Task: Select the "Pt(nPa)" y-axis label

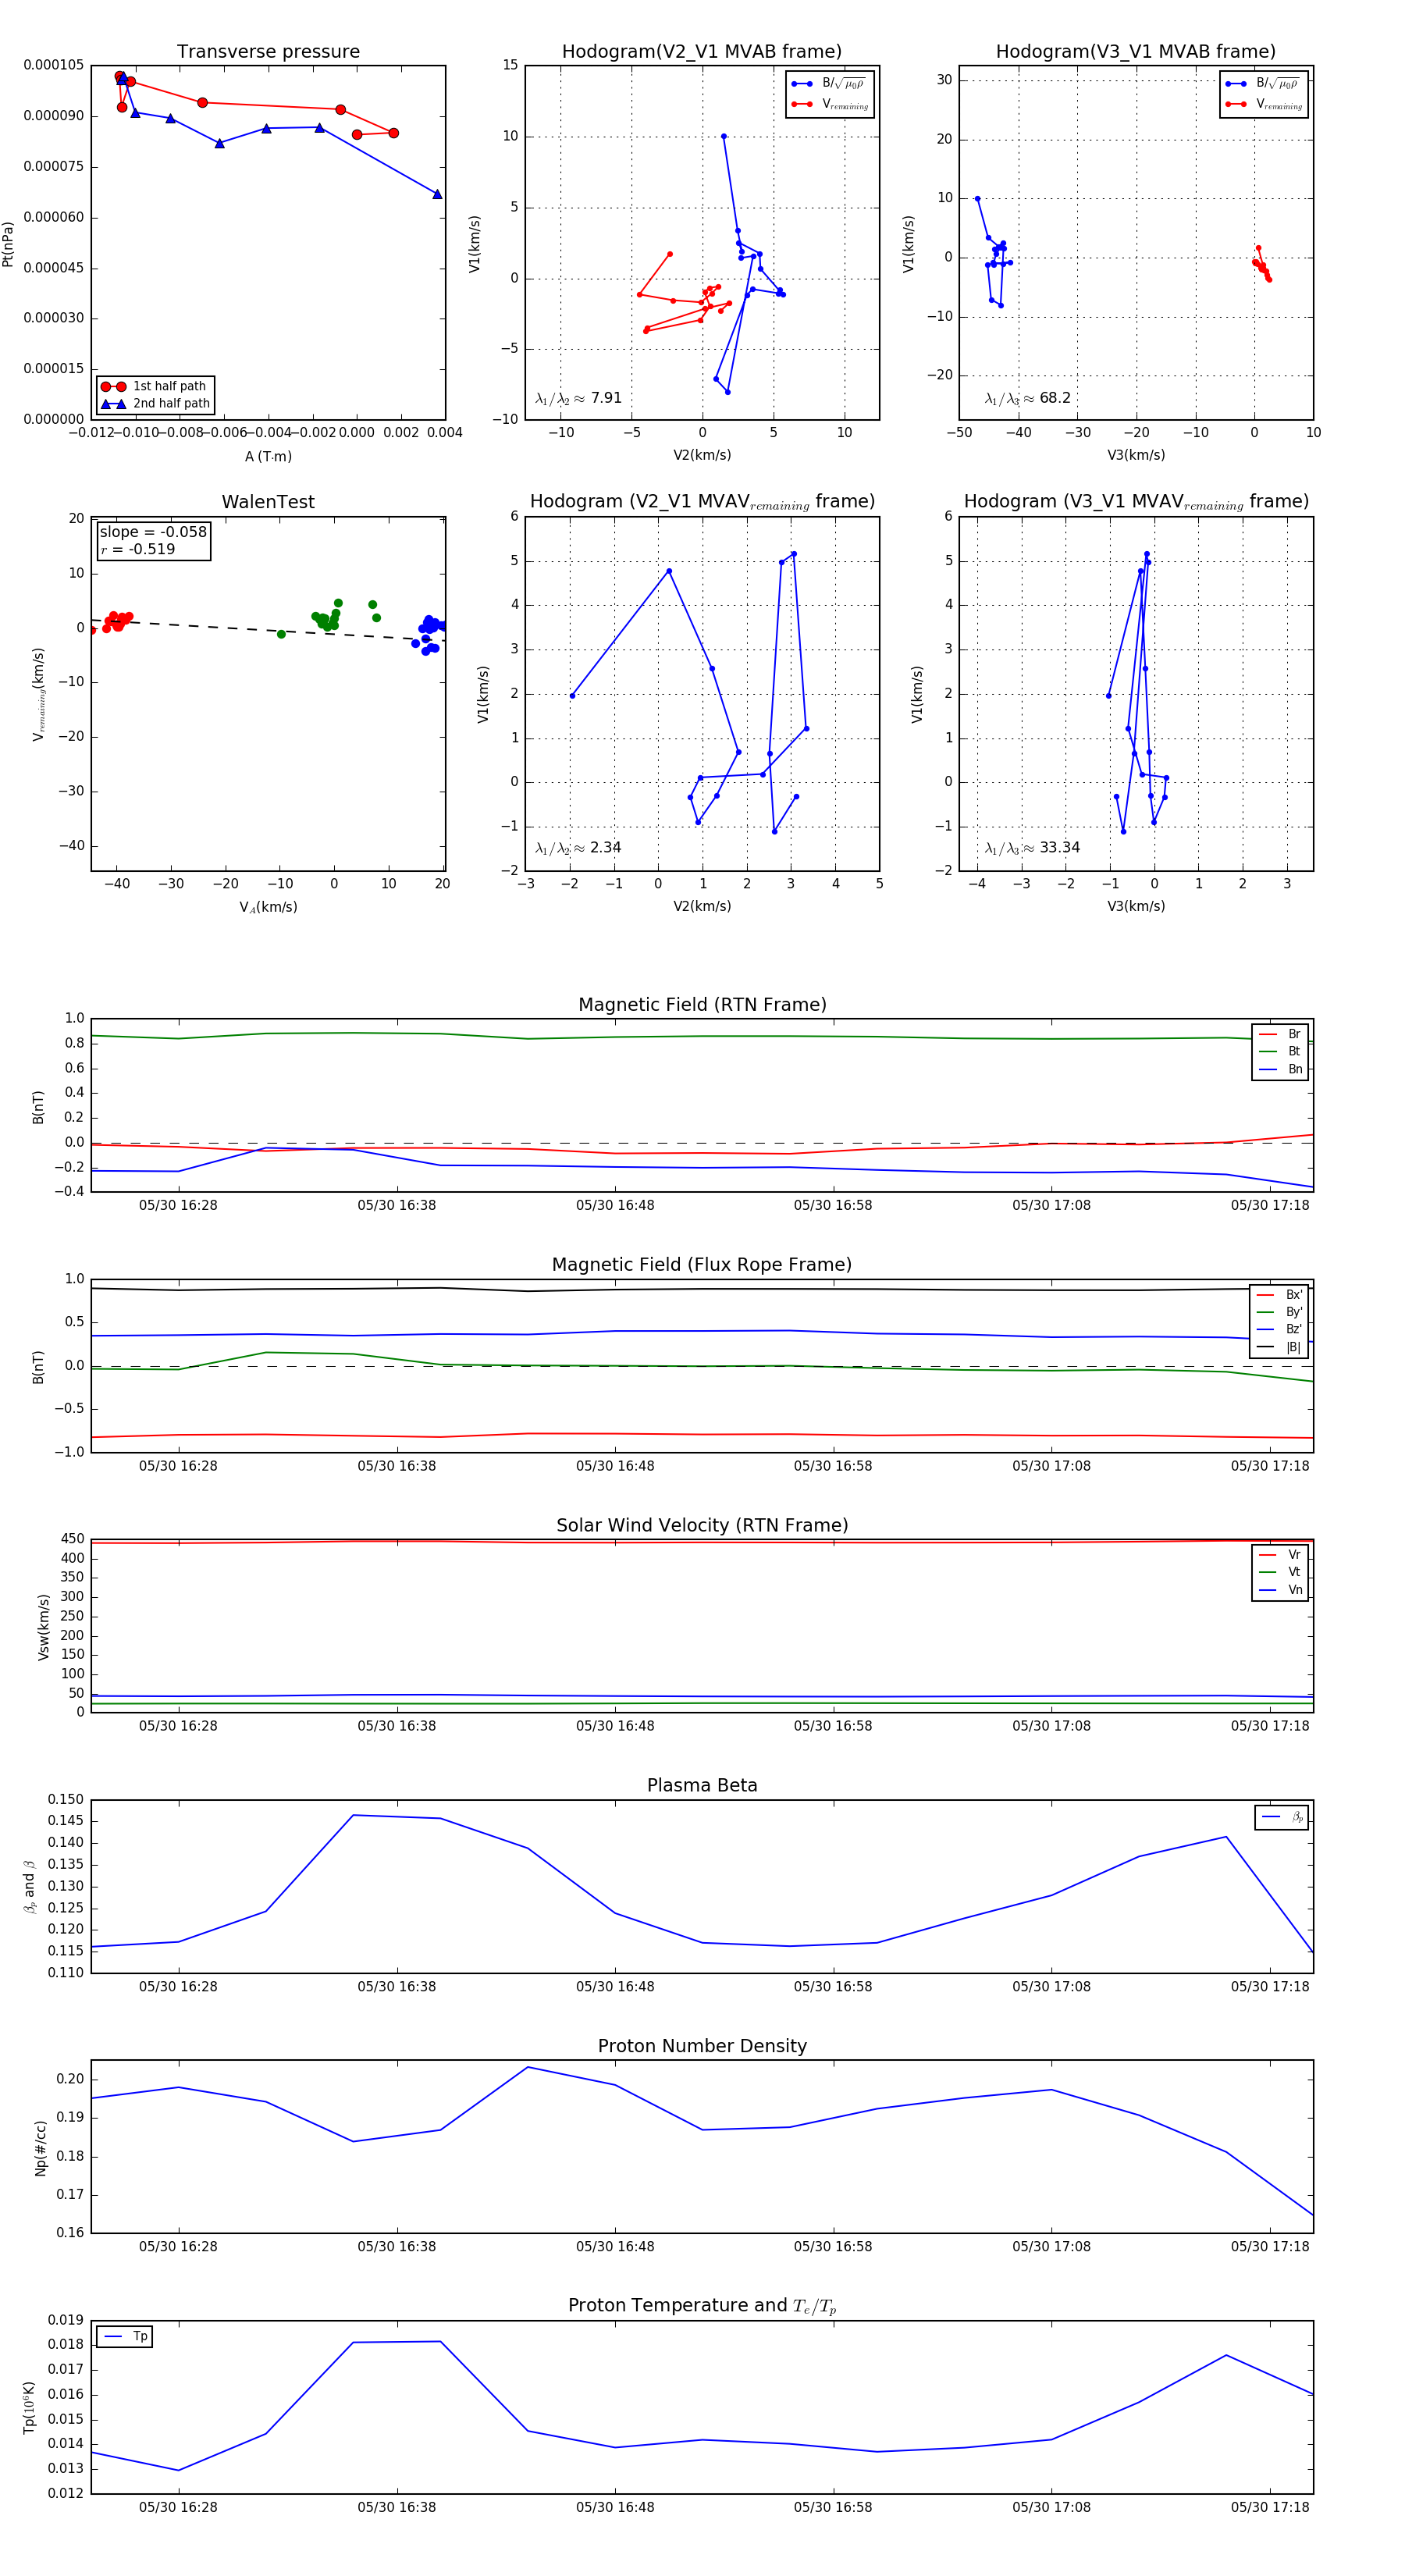Action: click(x=9, y=244)
